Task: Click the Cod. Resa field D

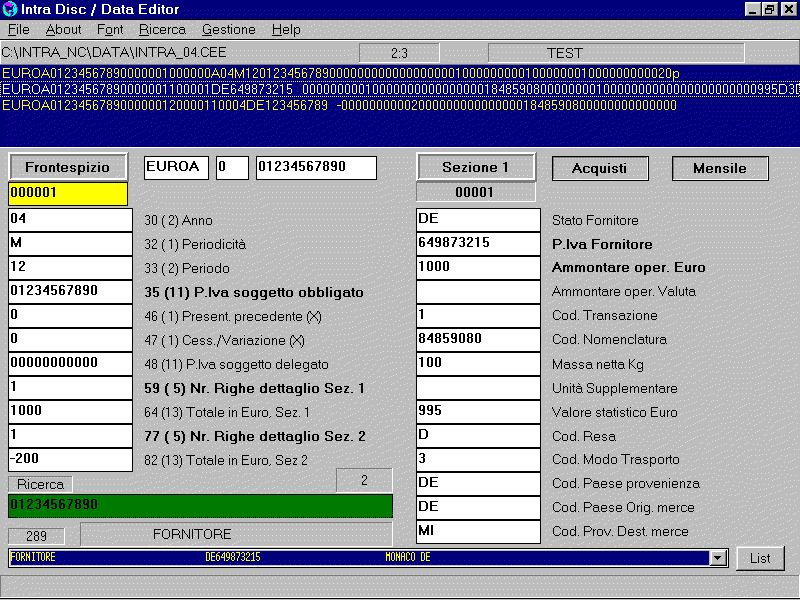Action: click(478, 435)
